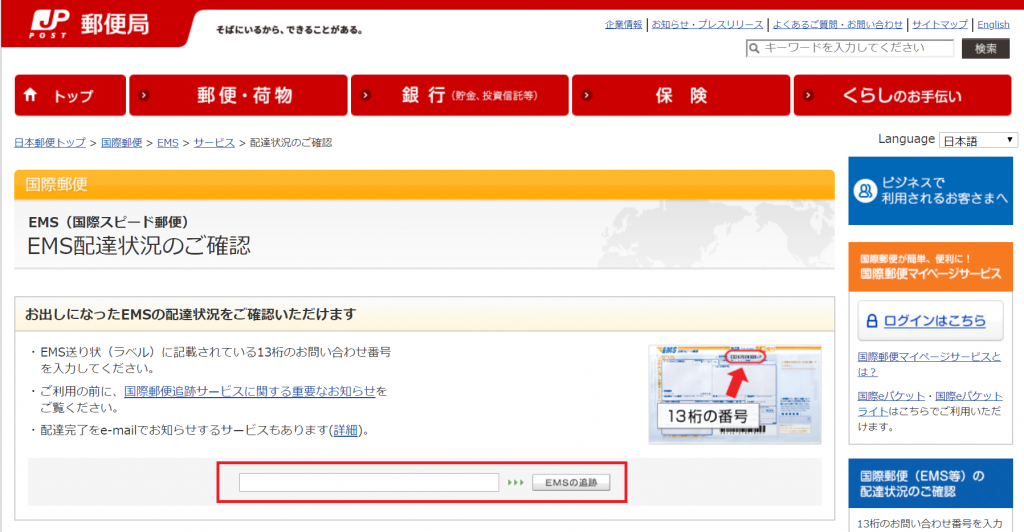The image size is (1024, 532).
Task: Click the person icon in ビジネスで banner
Action: tap(865, 191)
